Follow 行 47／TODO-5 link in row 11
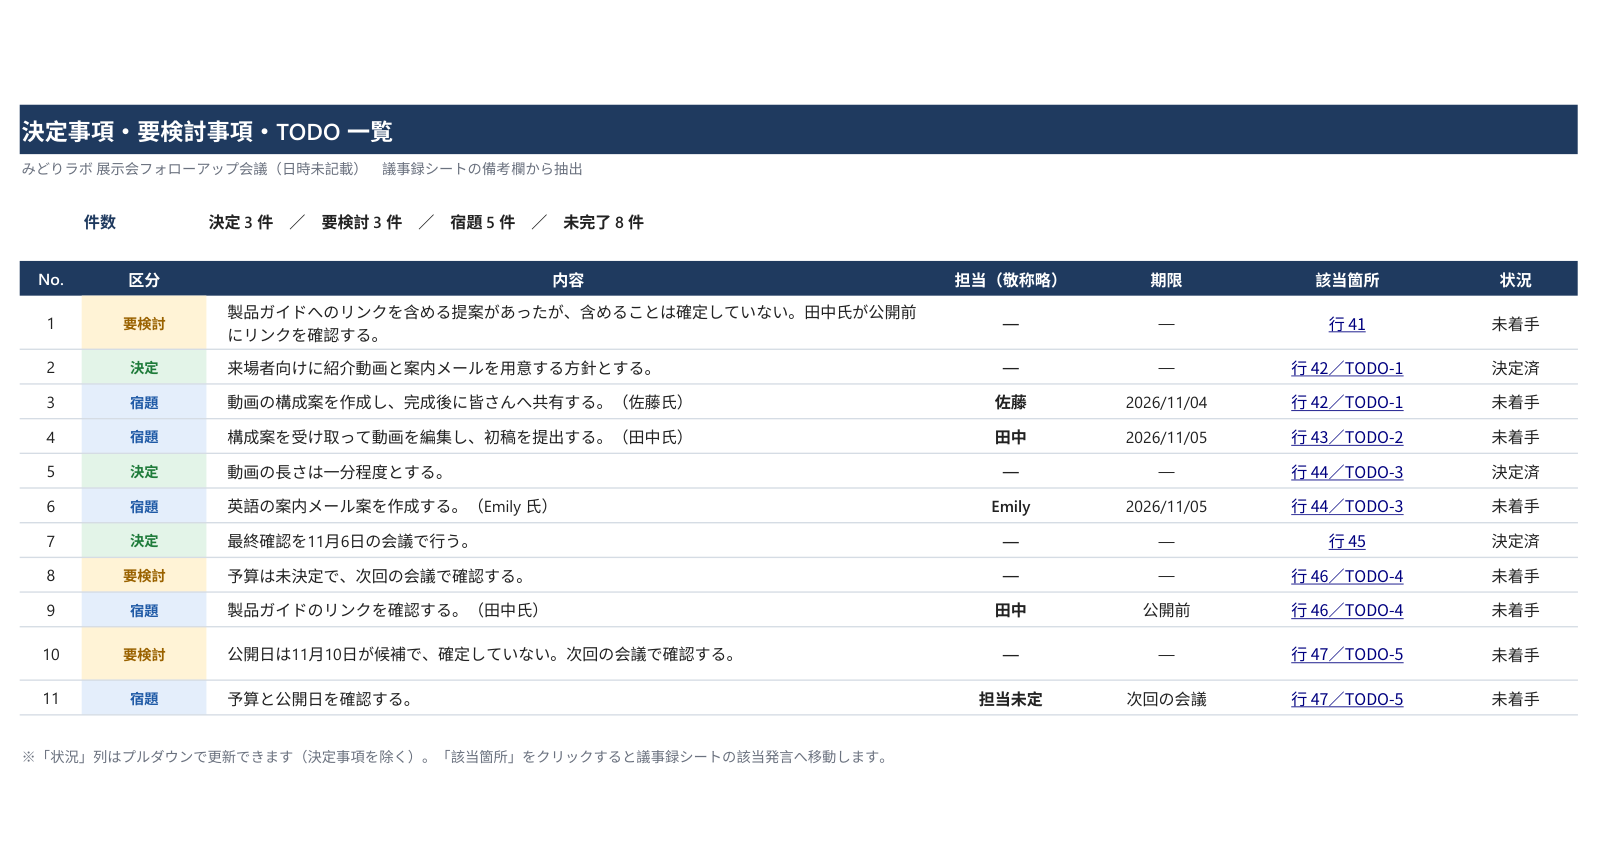1601x847 pixels. pos(1346,699)
